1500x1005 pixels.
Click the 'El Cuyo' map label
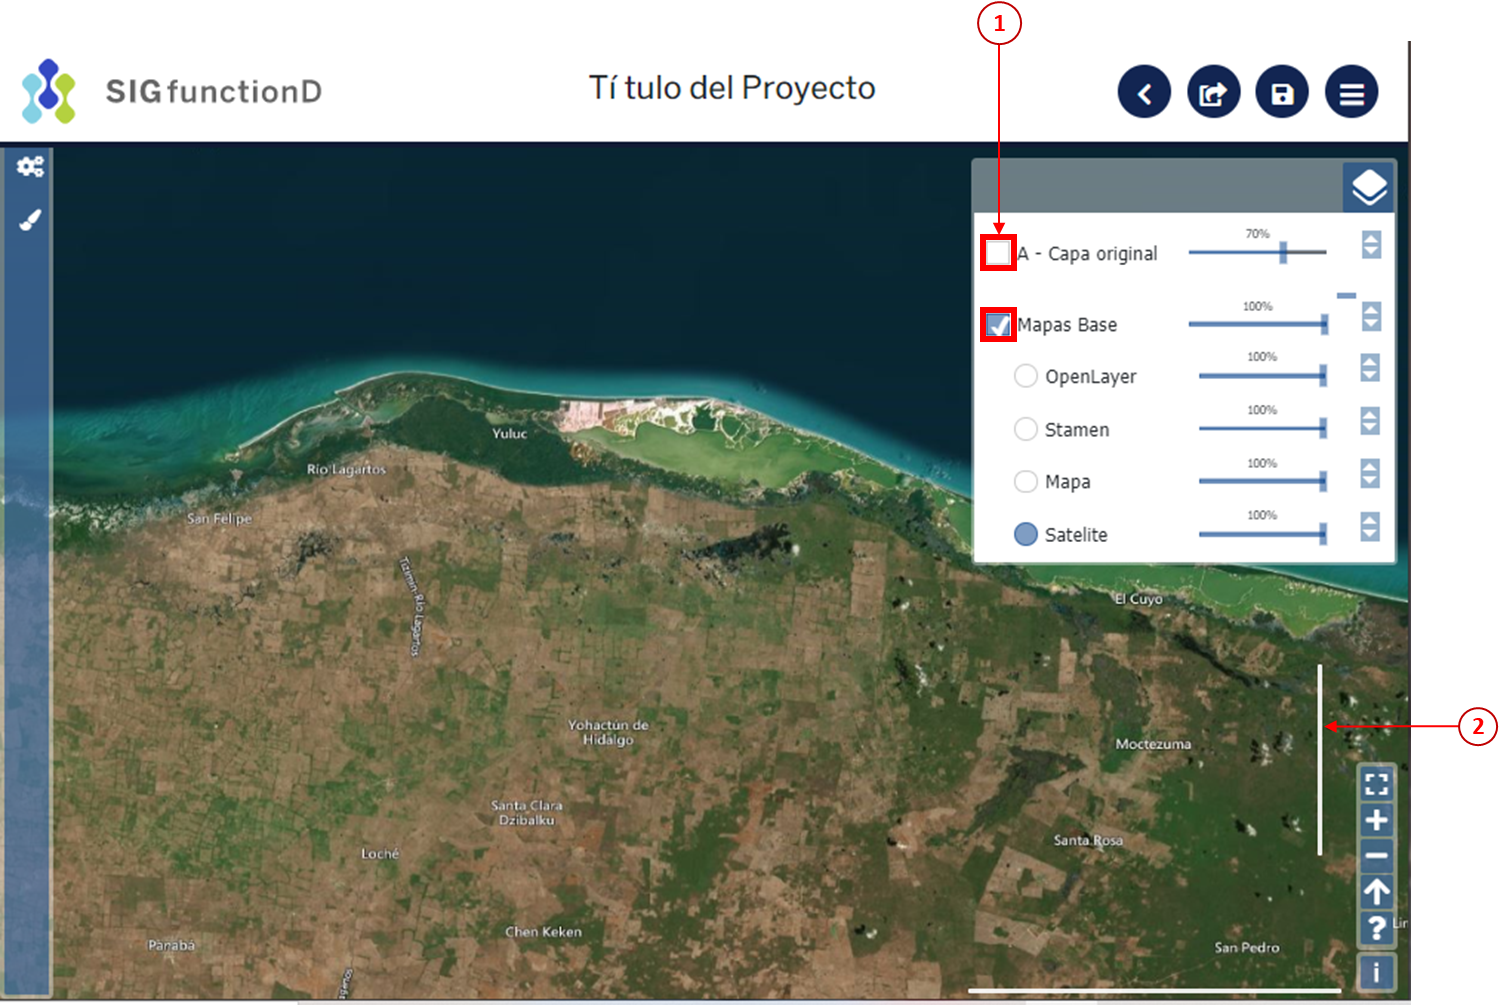click(x=1138, y=599)
